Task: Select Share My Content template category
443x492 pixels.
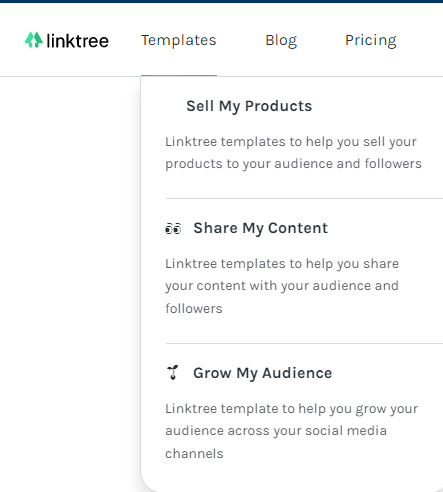Action: pyautogui.click(x=261, y=228)
